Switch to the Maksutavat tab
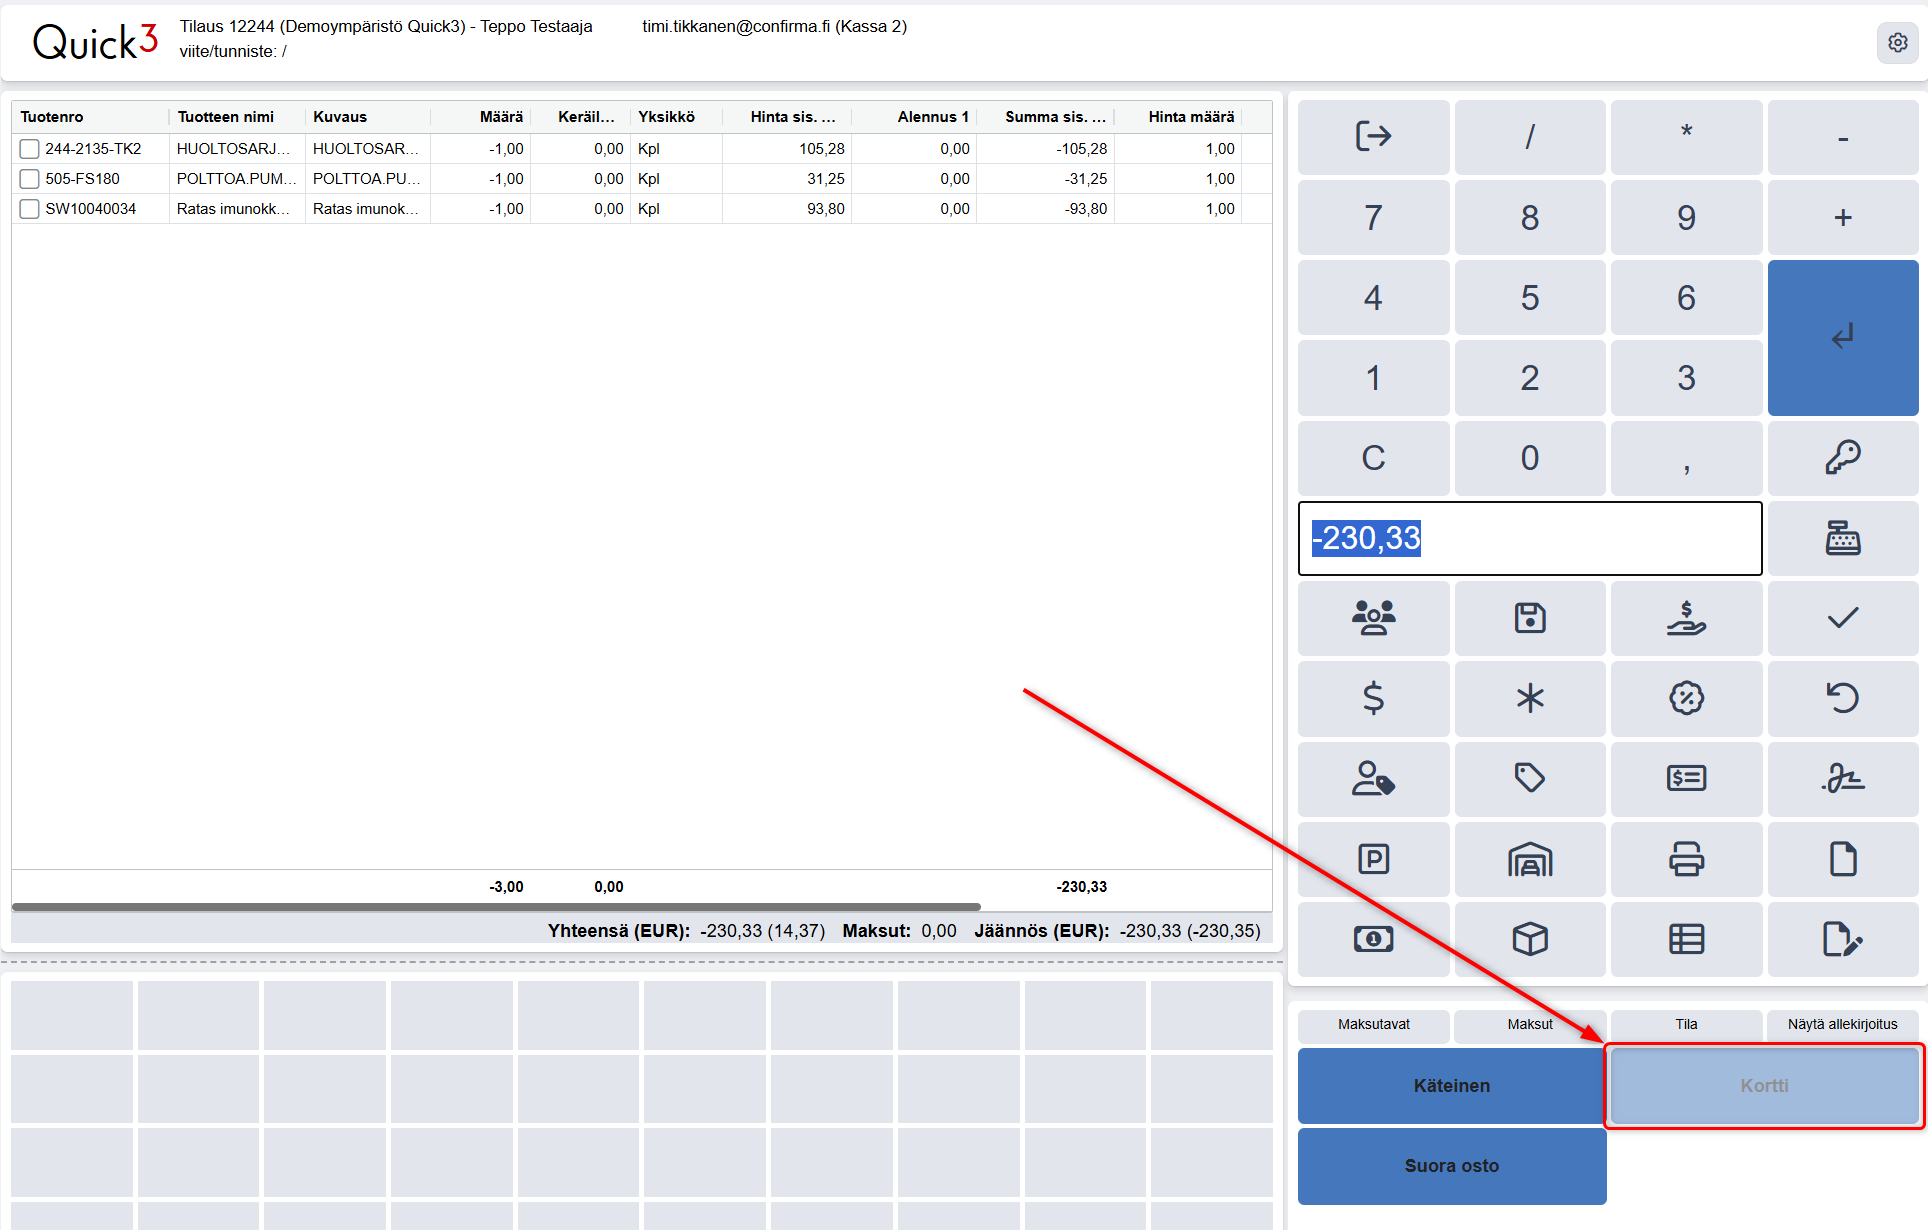 coord(1373,1024)
